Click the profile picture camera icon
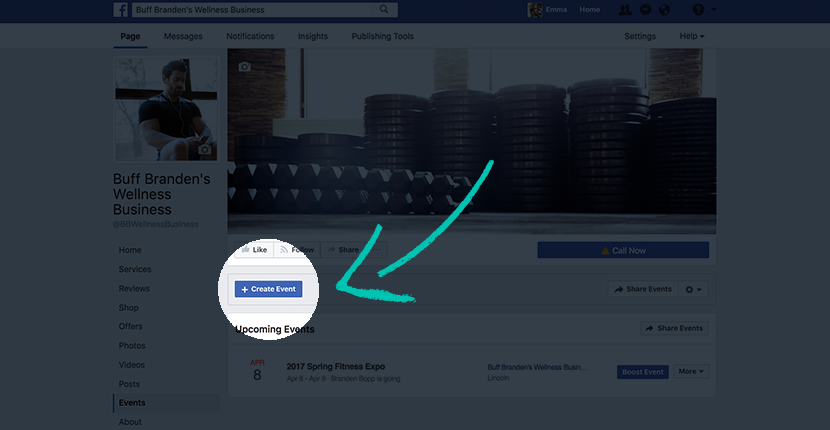The width and height of the screenshot is (830, 430). point(204,150)
